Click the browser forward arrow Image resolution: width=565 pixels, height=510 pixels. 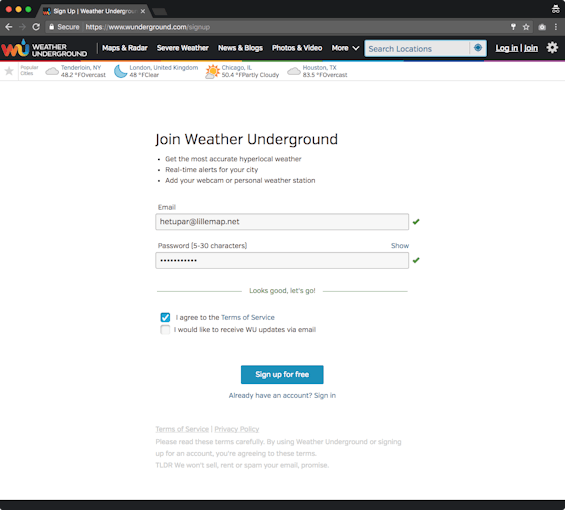22,27
